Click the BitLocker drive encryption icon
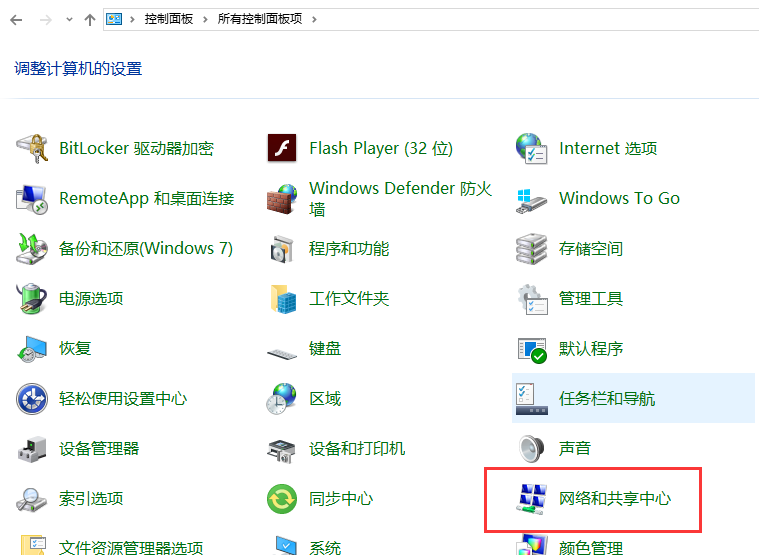 (32, 149)
